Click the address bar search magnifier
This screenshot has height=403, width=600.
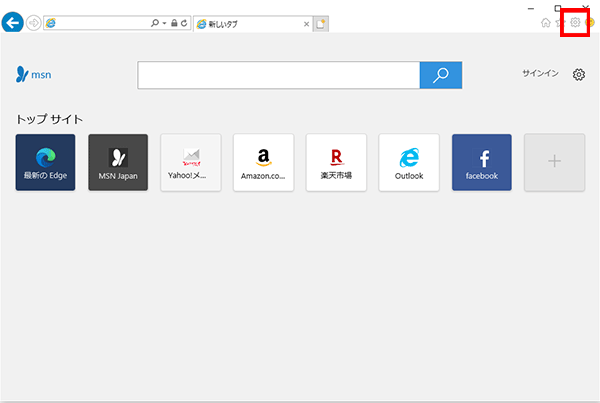[155, 23]
